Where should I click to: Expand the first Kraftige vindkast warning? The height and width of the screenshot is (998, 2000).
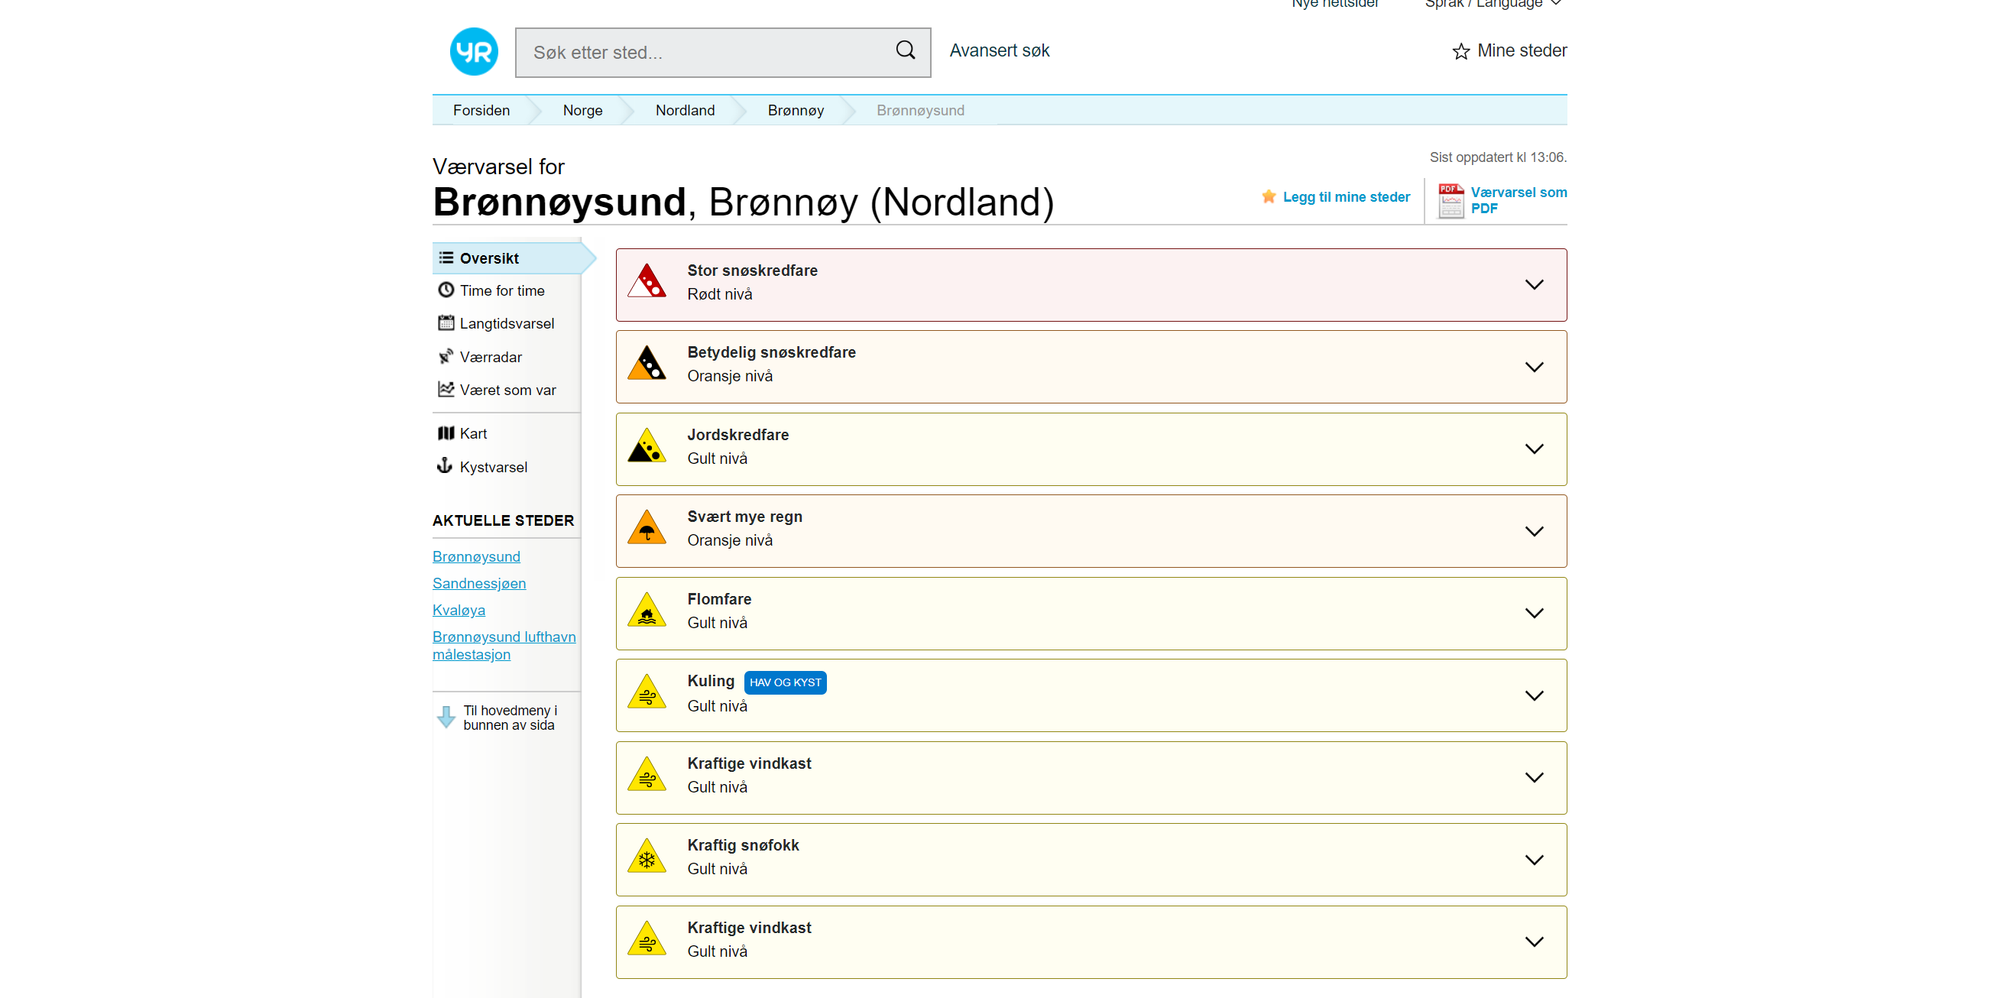[1534, 777]
